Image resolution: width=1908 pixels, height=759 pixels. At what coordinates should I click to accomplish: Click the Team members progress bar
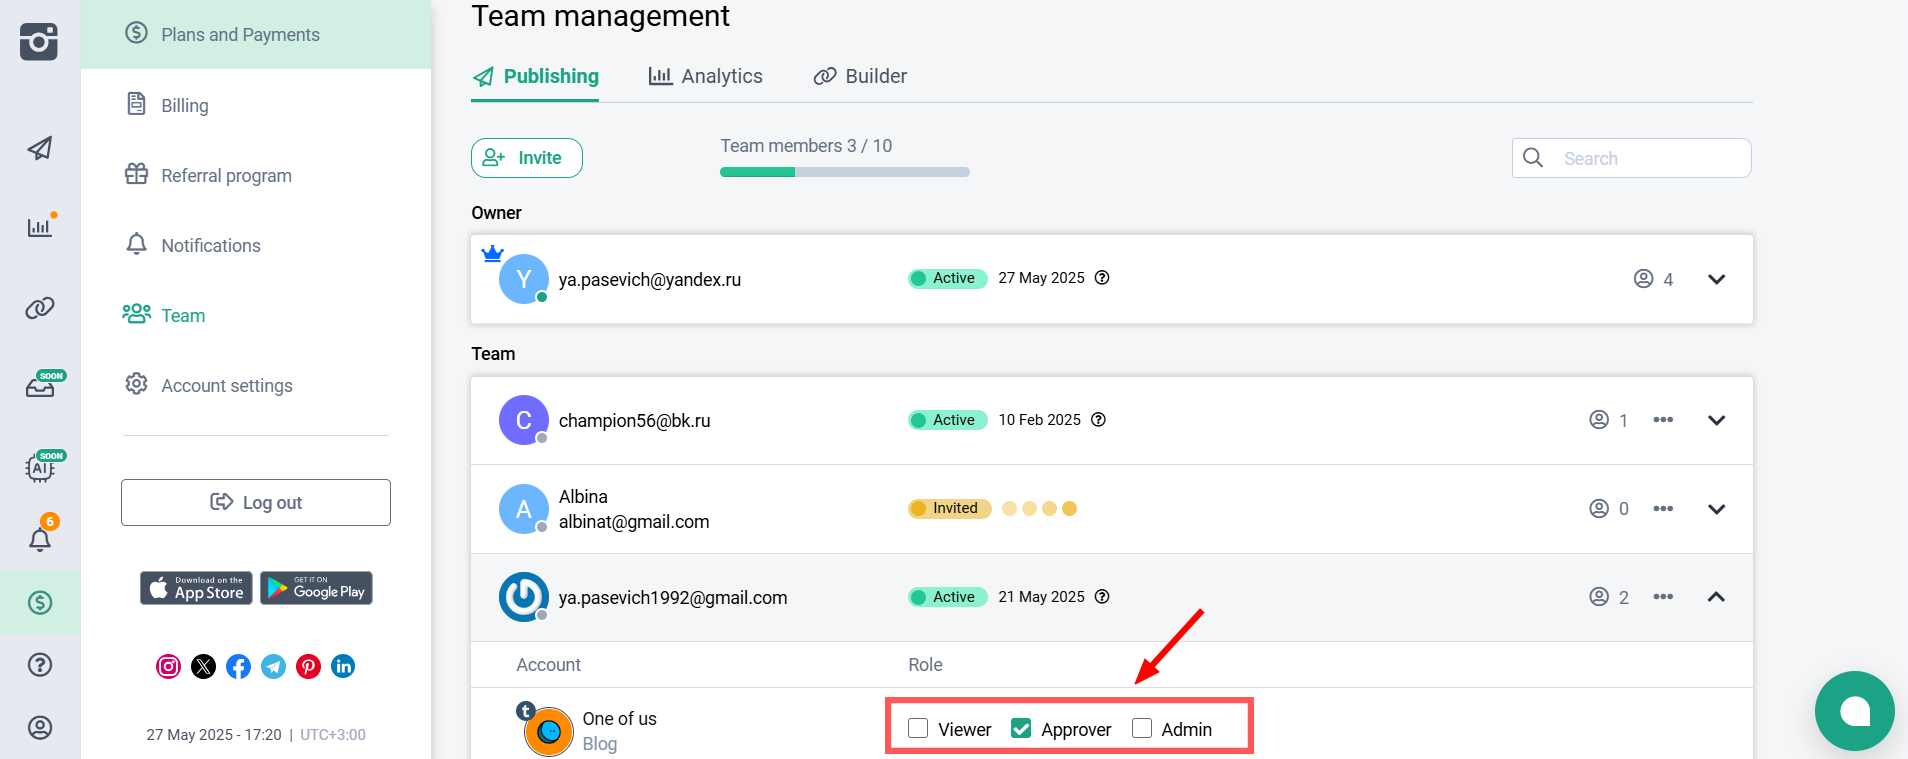pos(844,172)
